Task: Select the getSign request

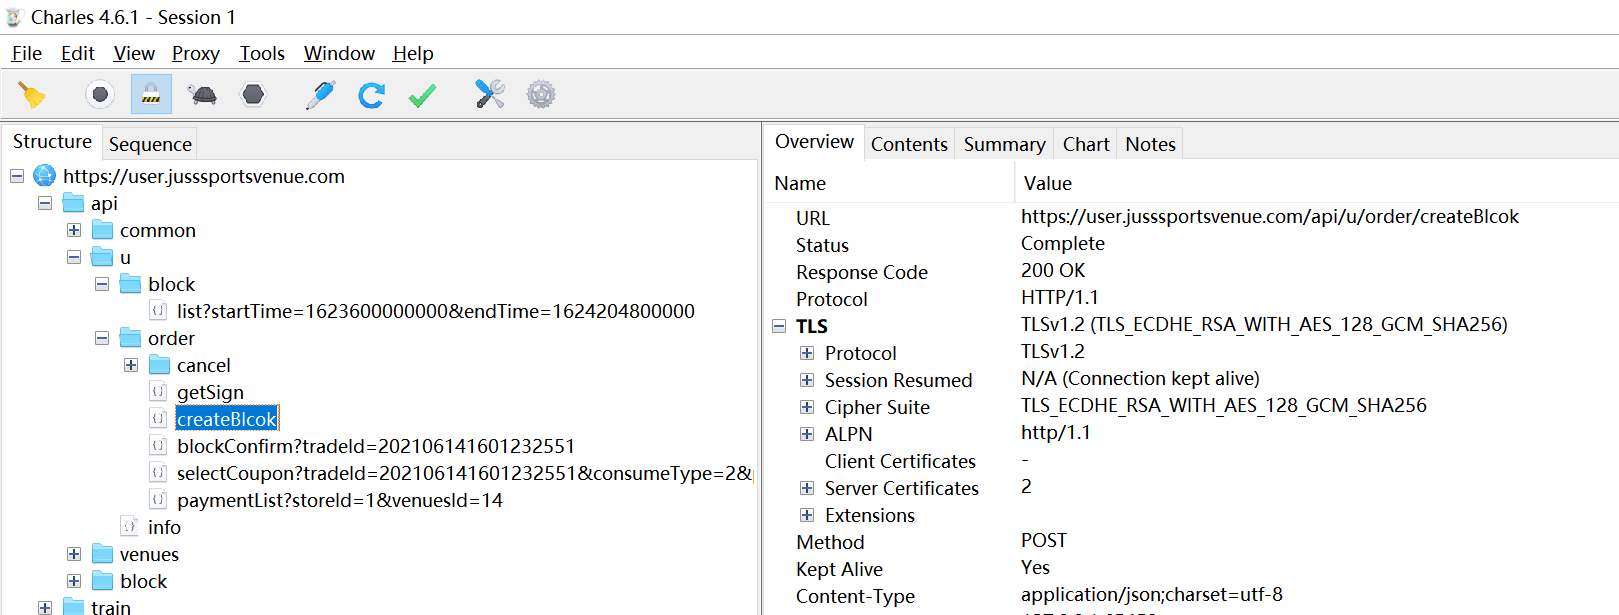Action: pos(210,392)
